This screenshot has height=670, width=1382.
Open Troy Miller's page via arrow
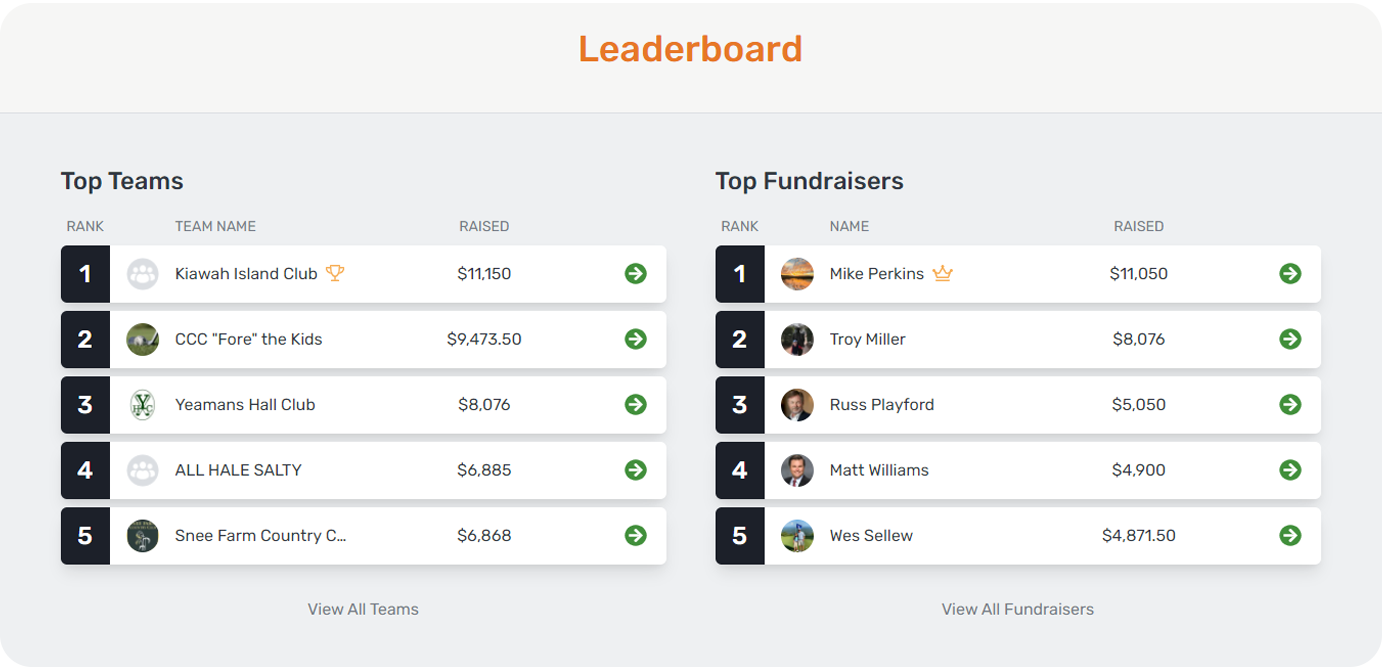1290,339
